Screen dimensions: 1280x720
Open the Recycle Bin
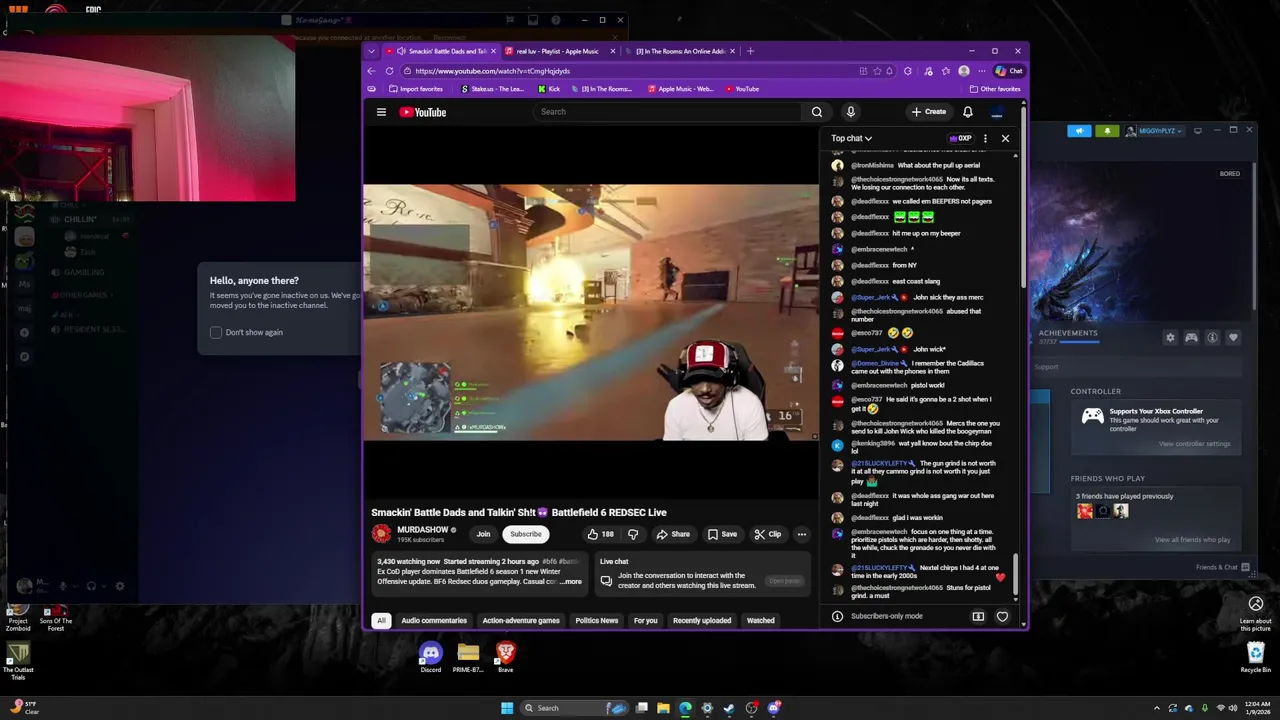pos(1256,658)
